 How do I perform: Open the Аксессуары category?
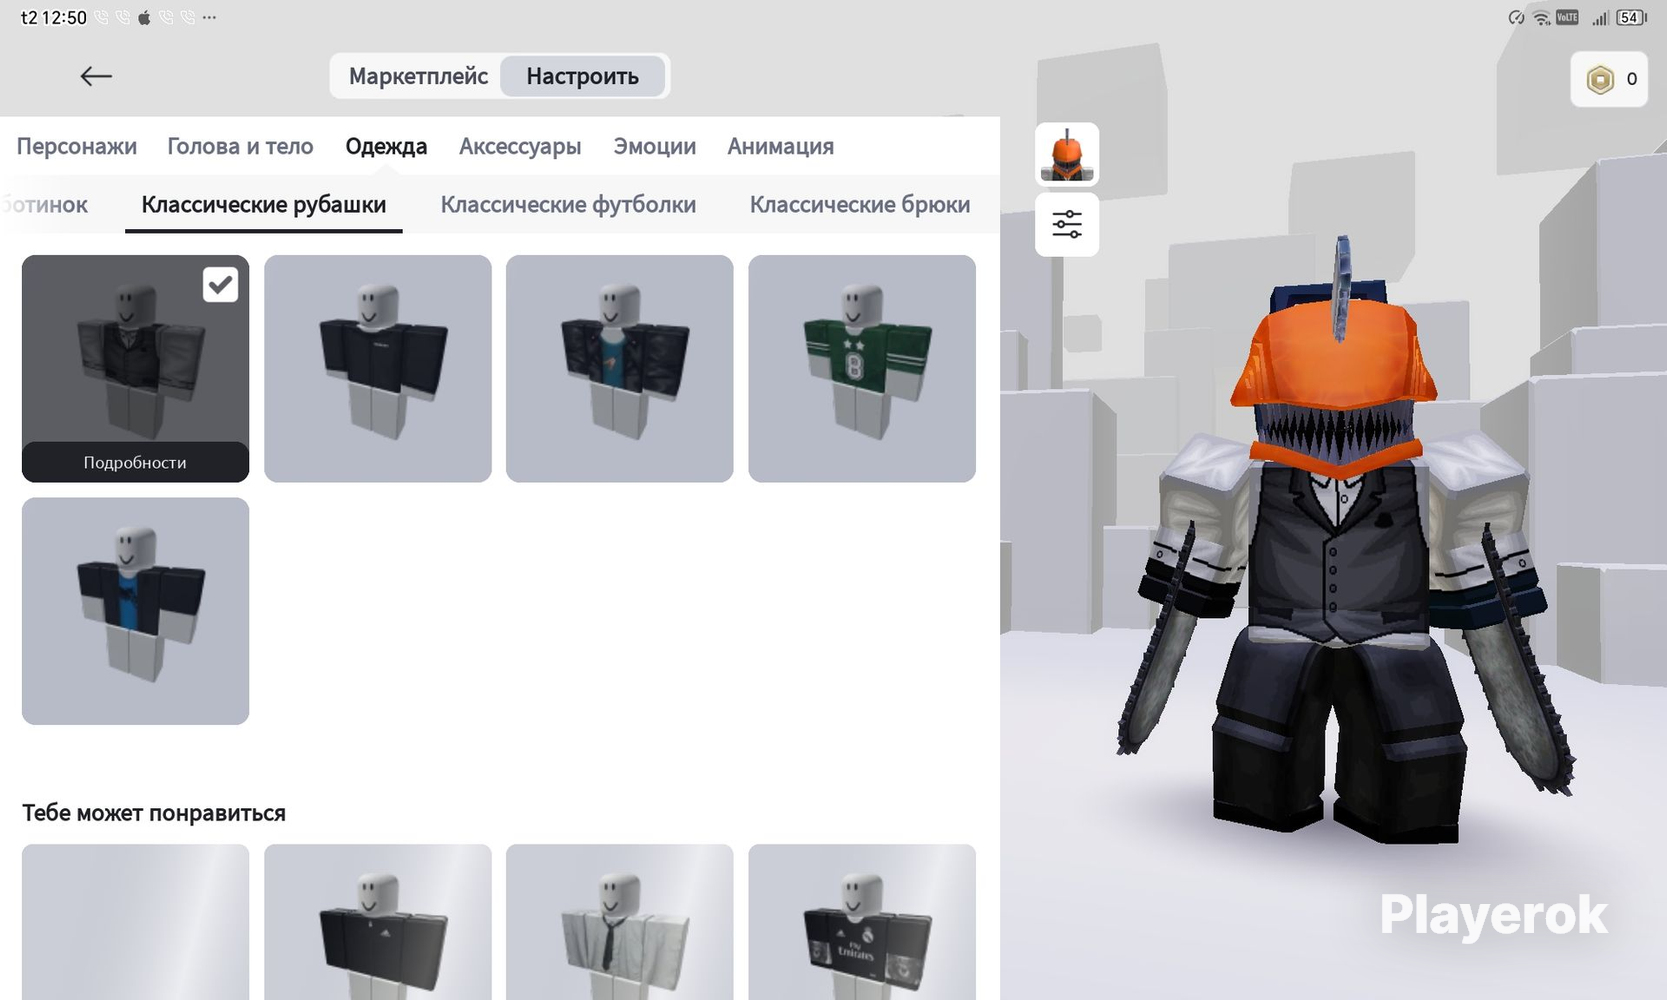[x=520, y=146]
